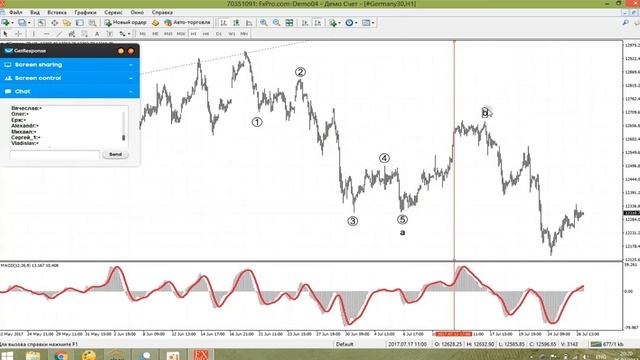Toggle Авто-торговля auto trading
The width and height of the screenshot is (640, 360).
pyautogui.click(x=187, y=23)
